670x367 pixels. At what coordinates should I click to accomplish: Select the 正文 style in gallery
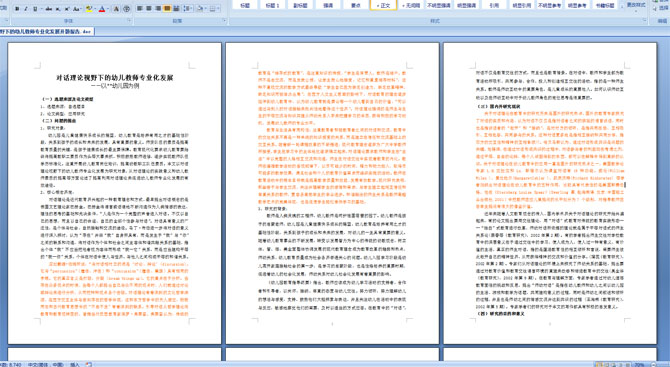pos(384,6)
